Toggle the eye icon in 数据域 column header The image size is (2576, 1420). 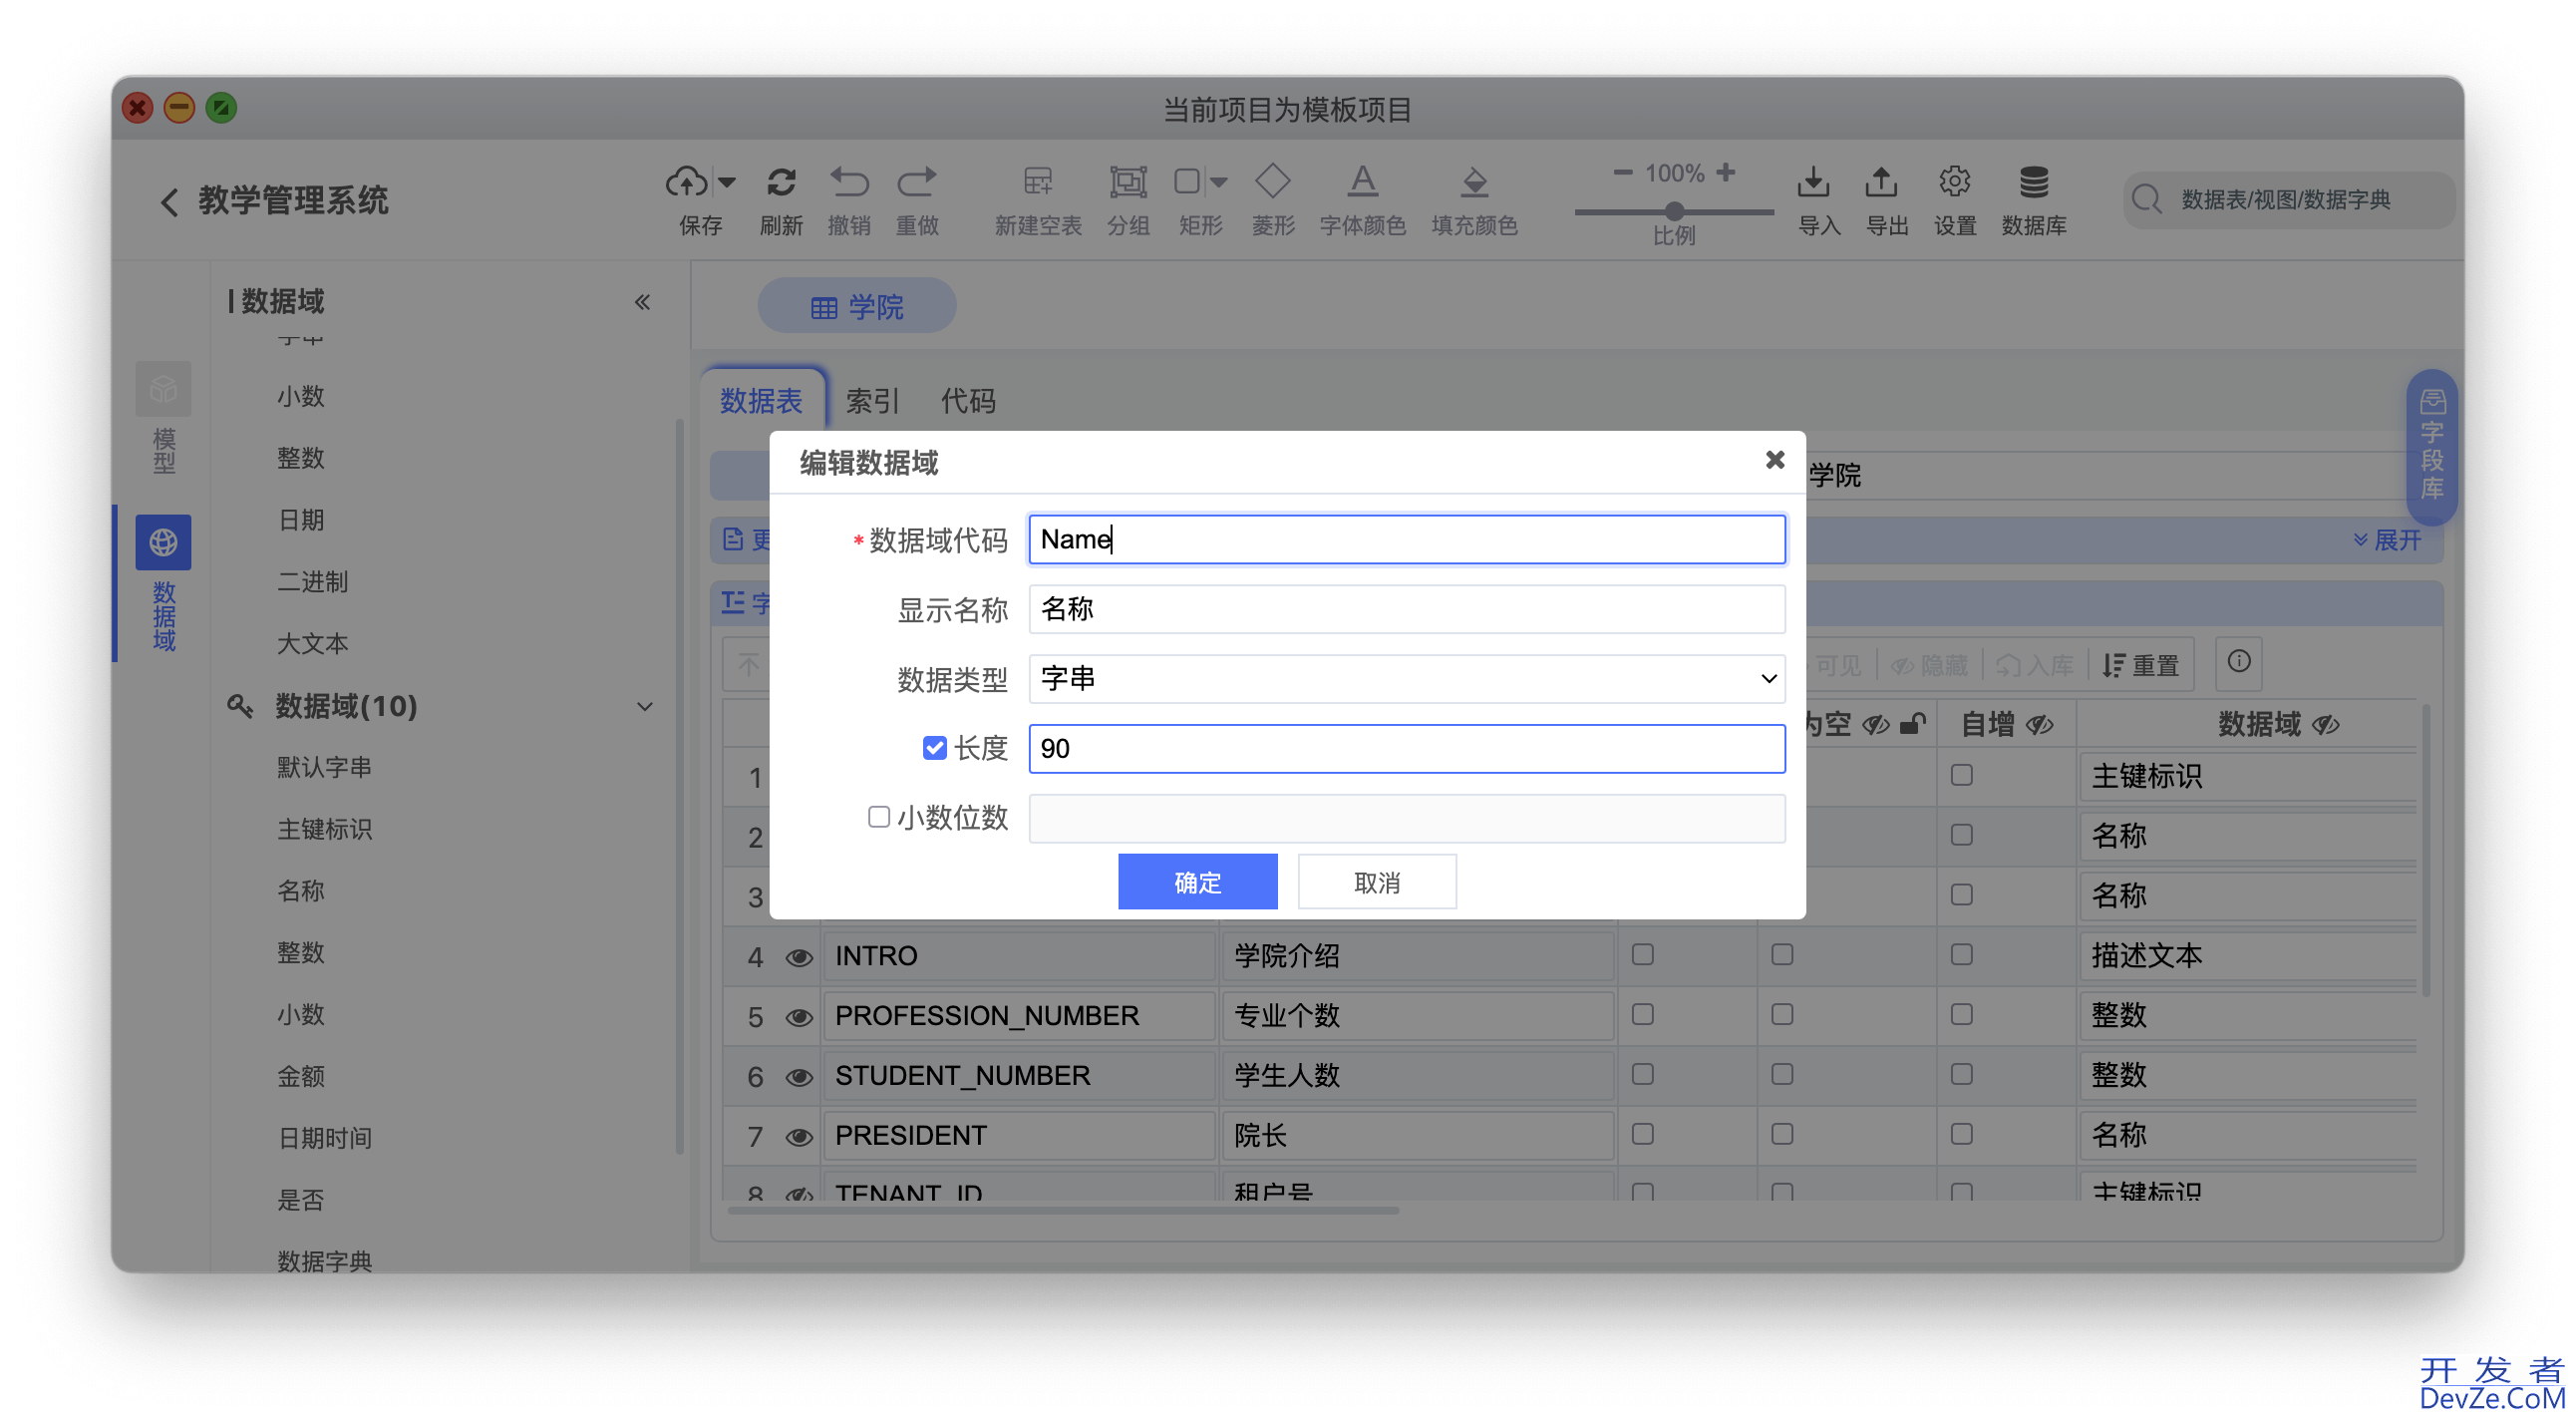[x=2325, y=725]
